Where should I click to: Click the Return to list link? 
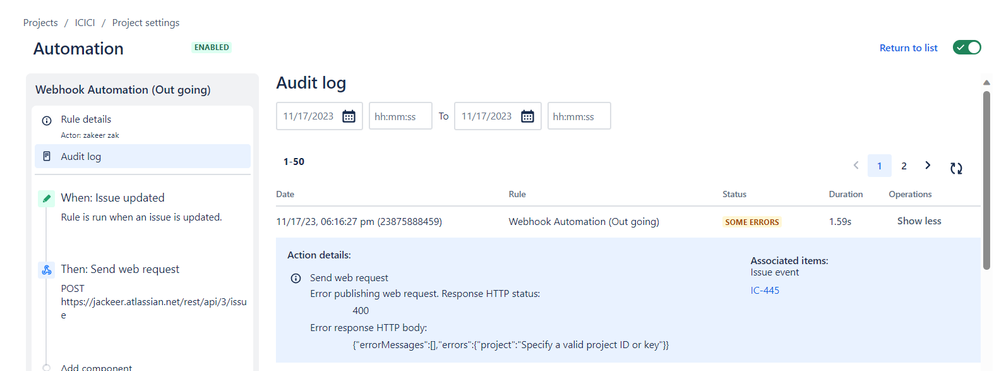click(909, 48)
